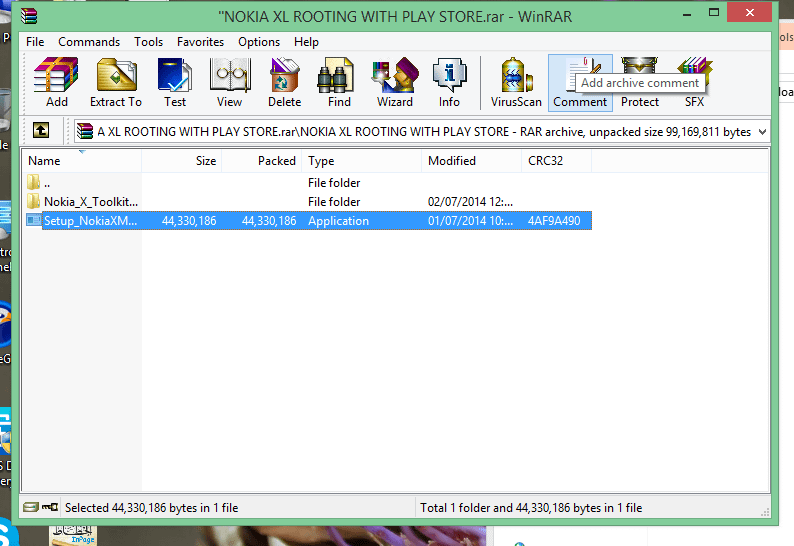Viewport: 794px width, 546px height.
Task: Click the 4AF9A490 CRC32 value
Action: coord(554,221)
